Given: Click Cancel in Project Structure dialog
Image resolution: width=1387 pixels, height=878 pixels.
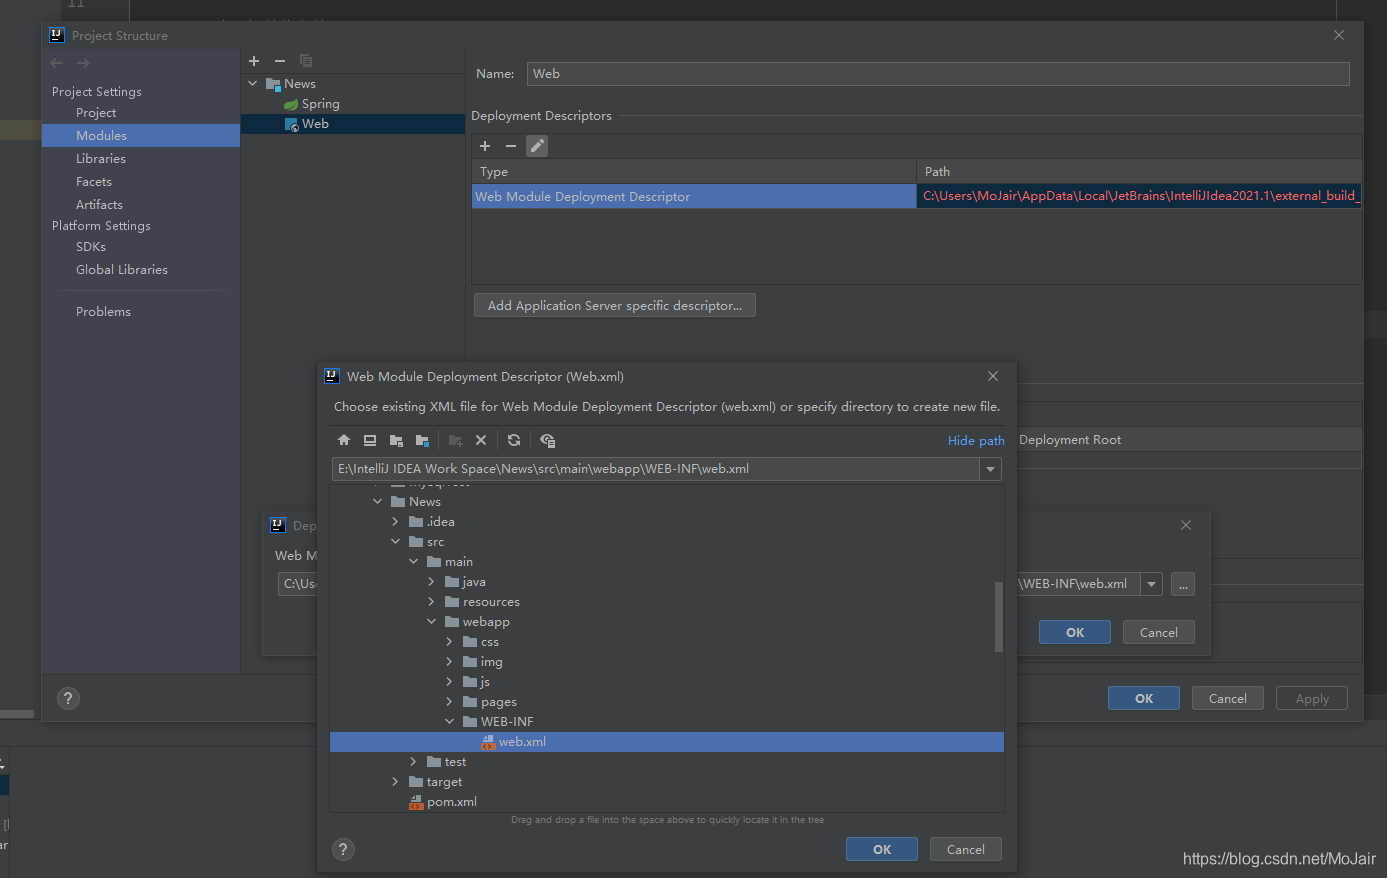Looking at the screenshot, I should [x=1228, y=699].
